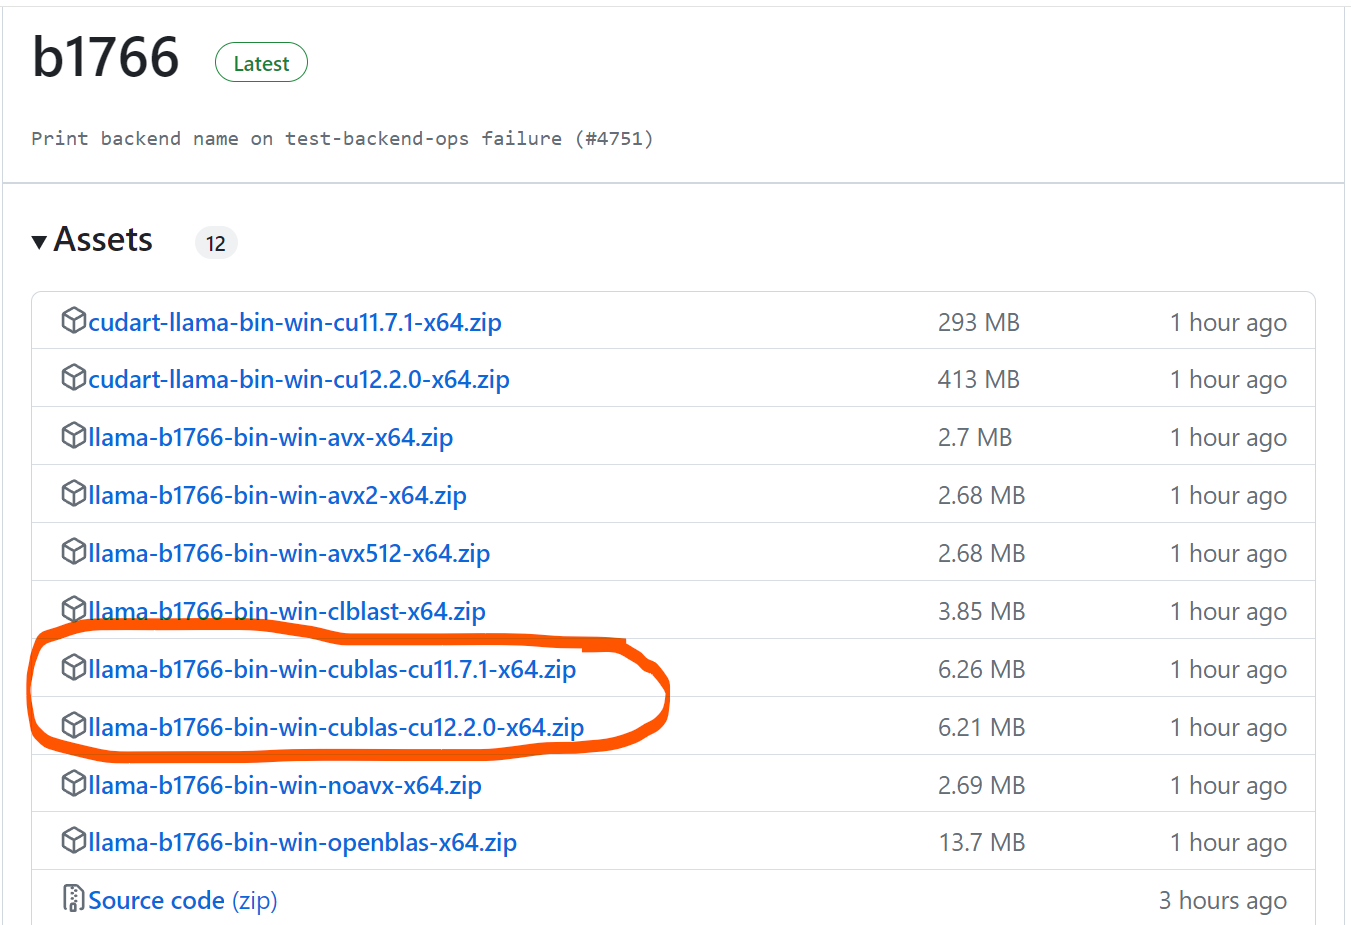This screenshot has height=925, width=1351.
Task: Click the 13.7 MB file size
Action: point(982,842)
